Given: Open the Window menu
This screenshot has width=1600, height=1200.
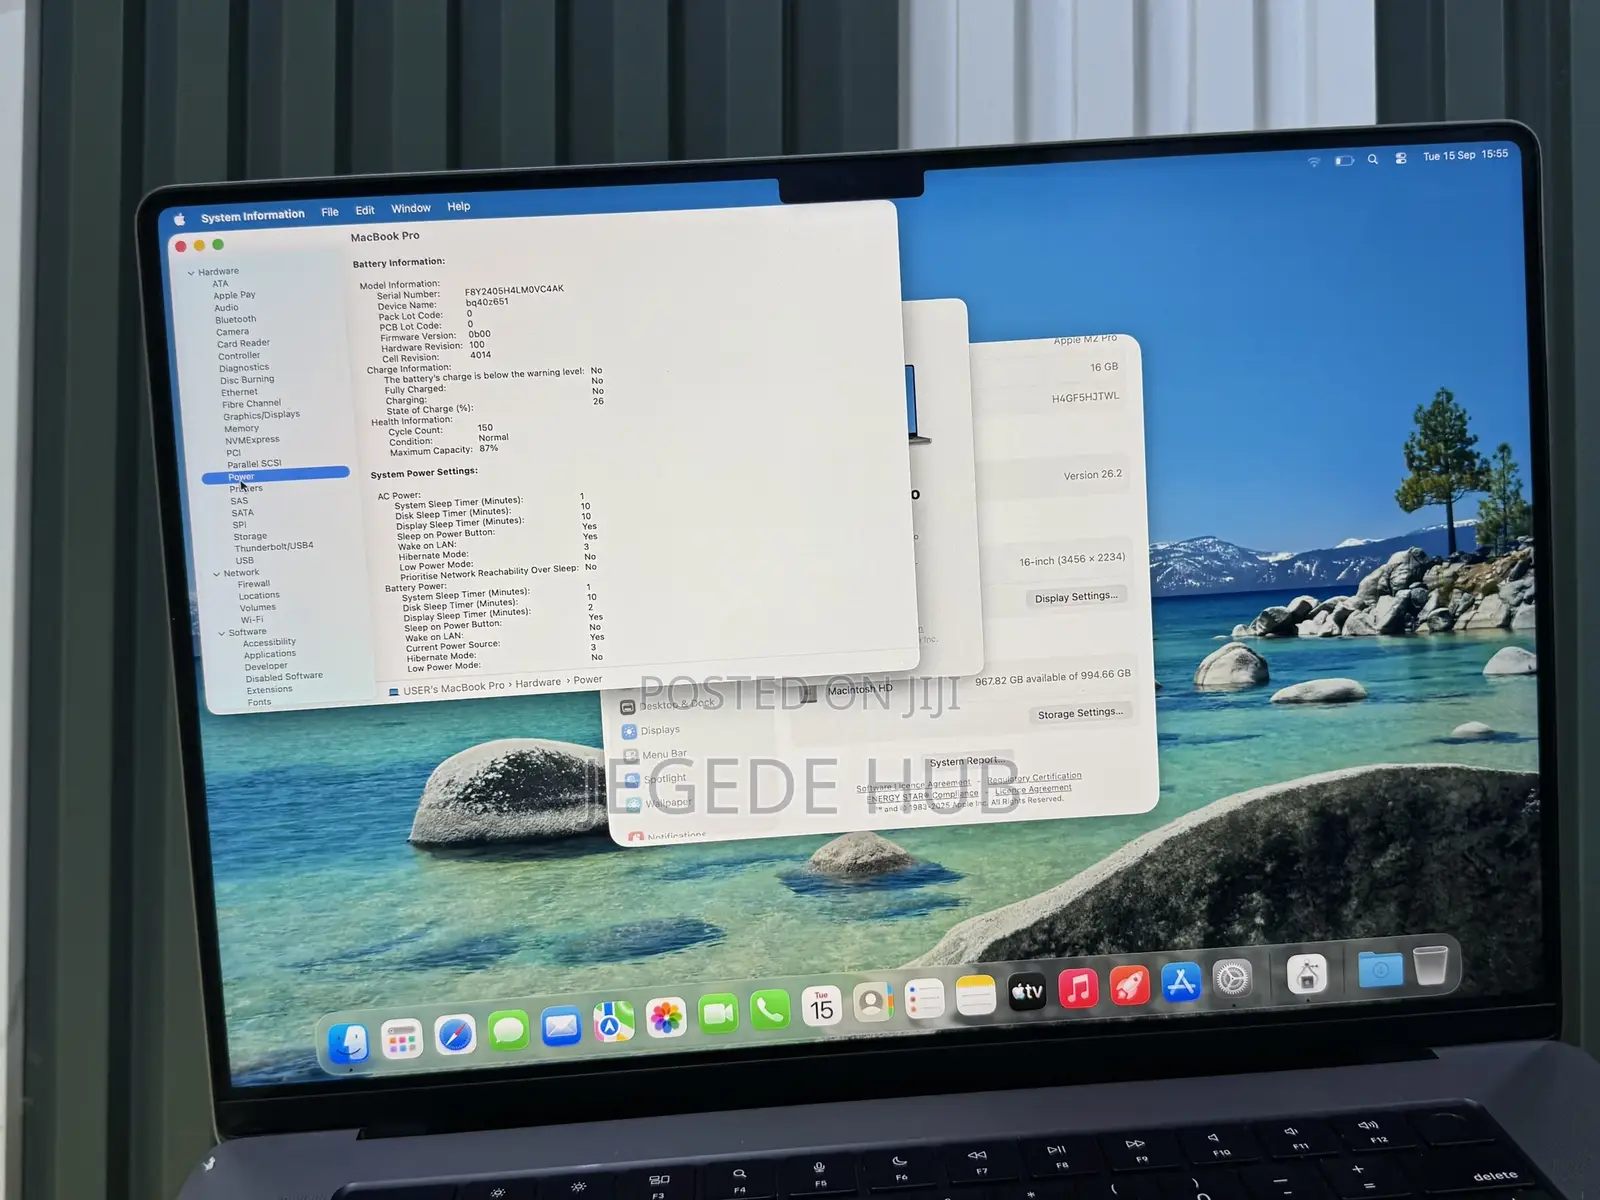Looking at the screenshot, I should (x=411, y=208).
